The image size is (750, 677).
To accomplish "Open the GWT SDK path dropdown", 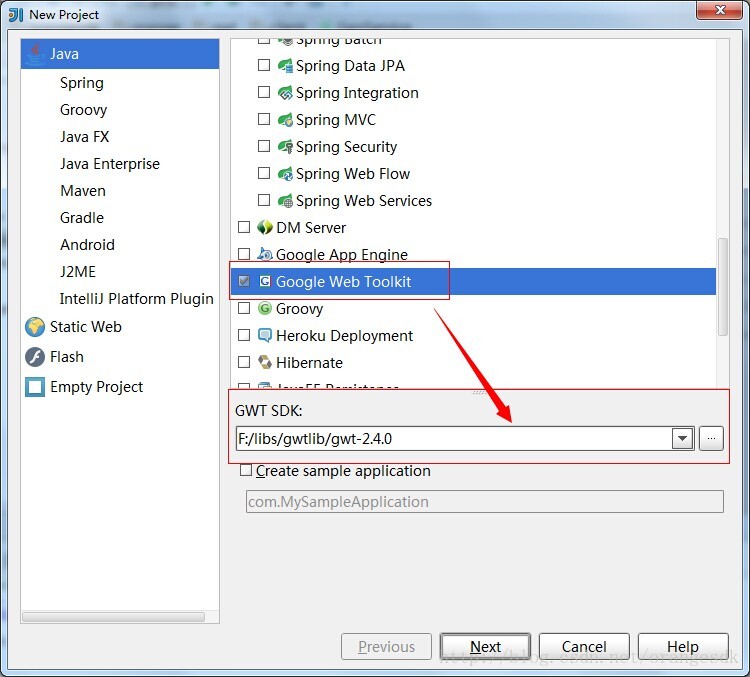I will (x=683, y=438).
